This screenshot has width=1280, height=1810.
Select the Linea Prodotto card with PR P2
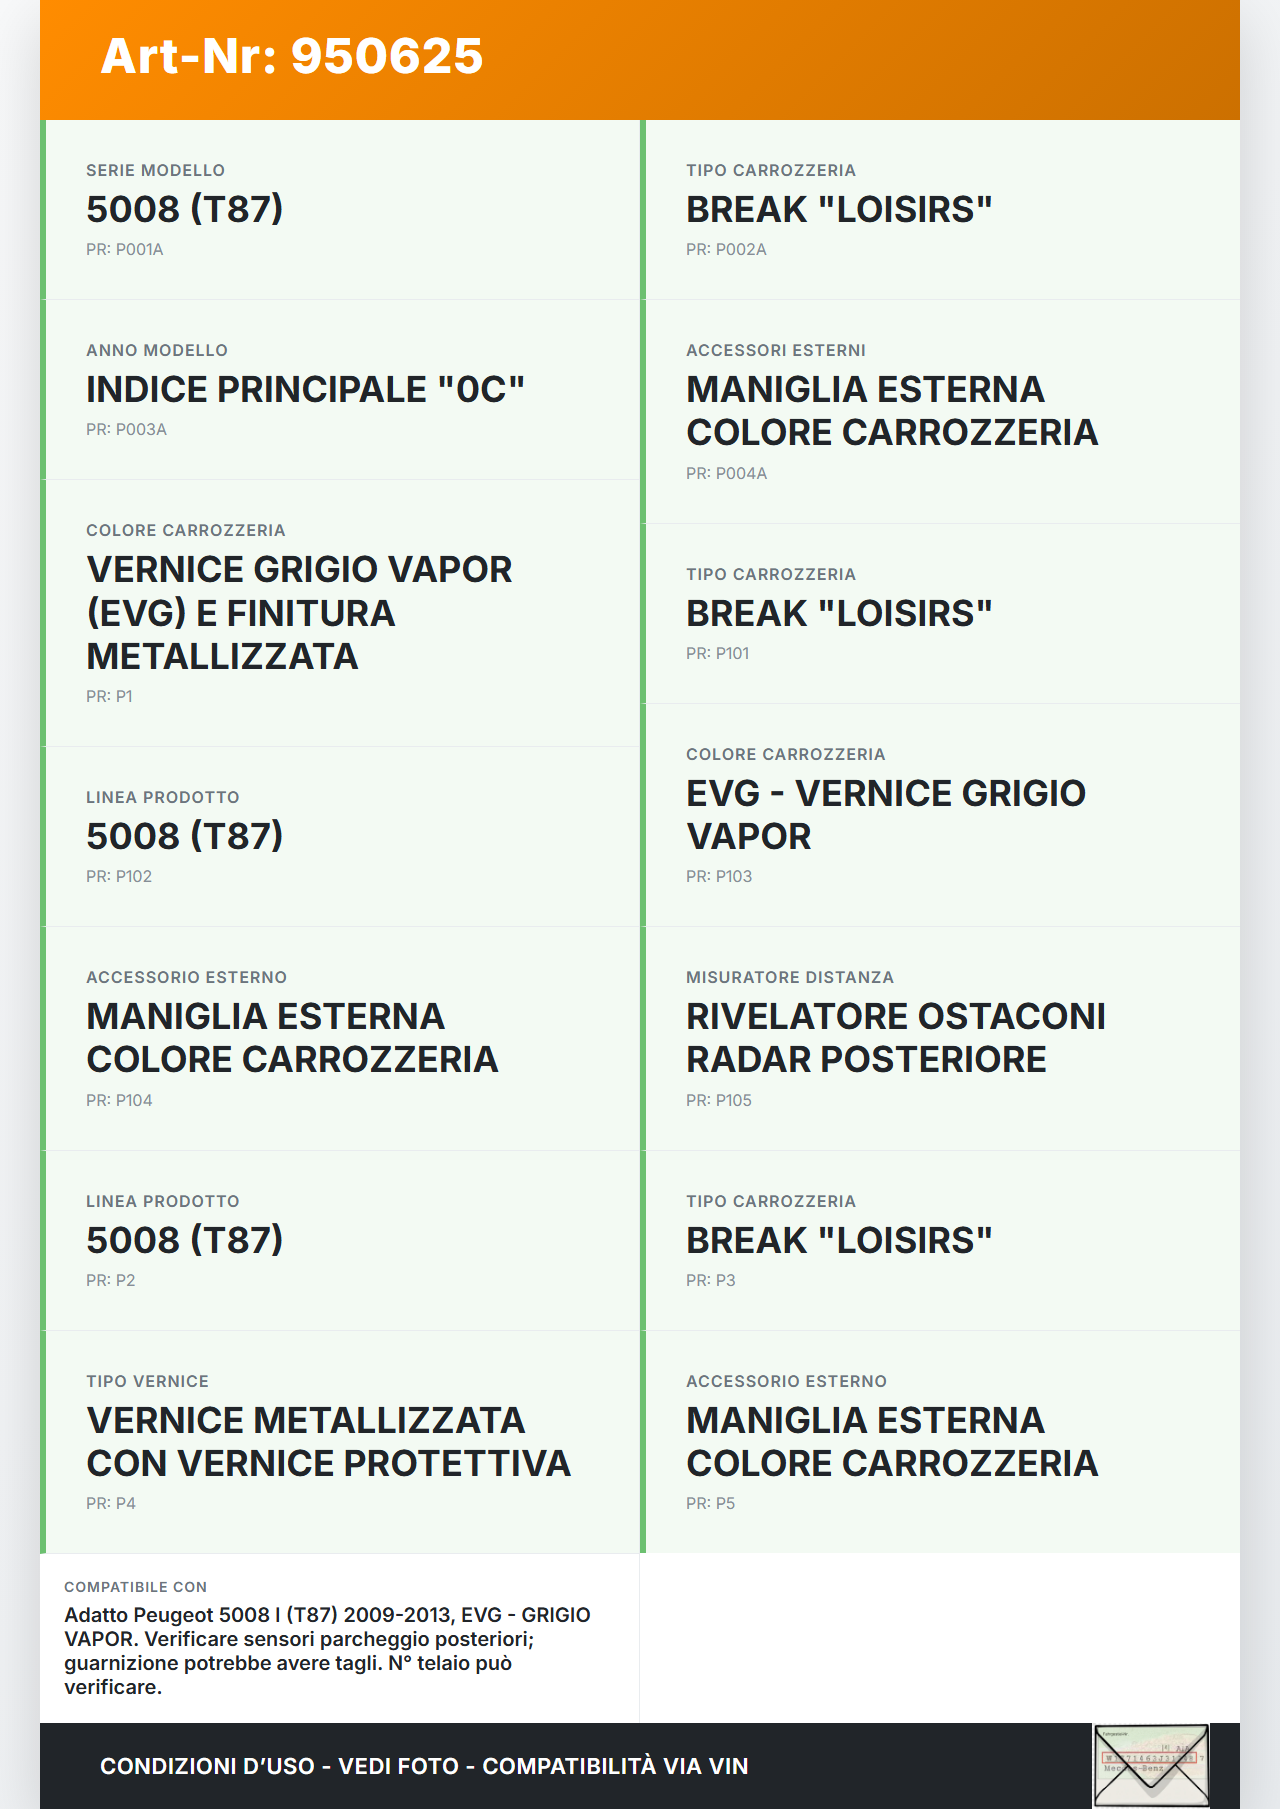click(342, 1240)
